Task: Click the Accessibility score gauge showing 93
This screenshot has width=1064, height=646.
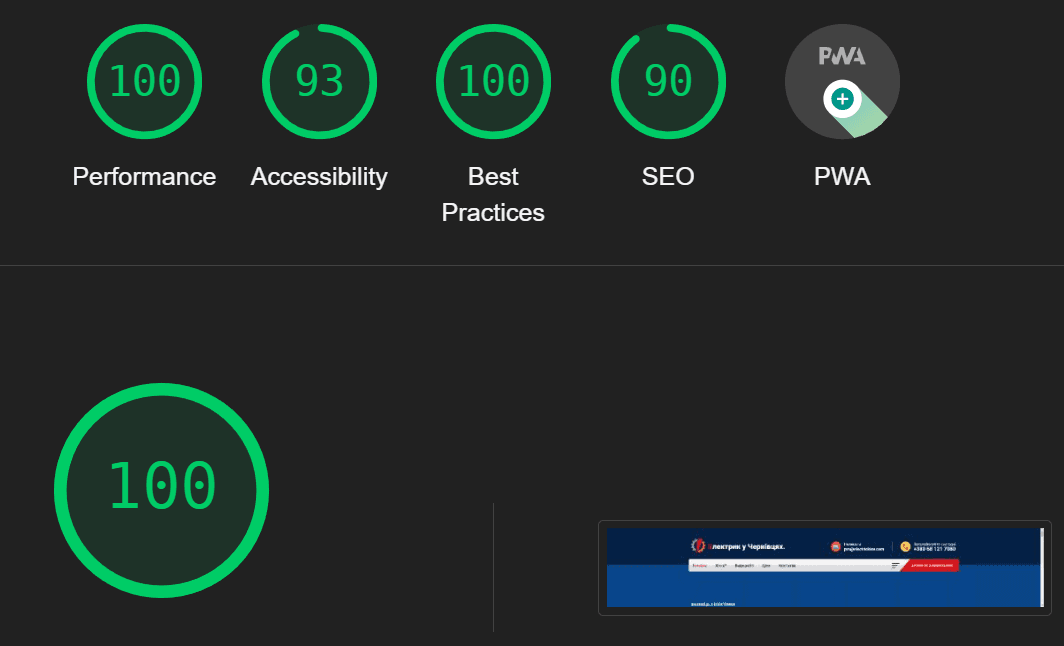Action: pos(319,81)
